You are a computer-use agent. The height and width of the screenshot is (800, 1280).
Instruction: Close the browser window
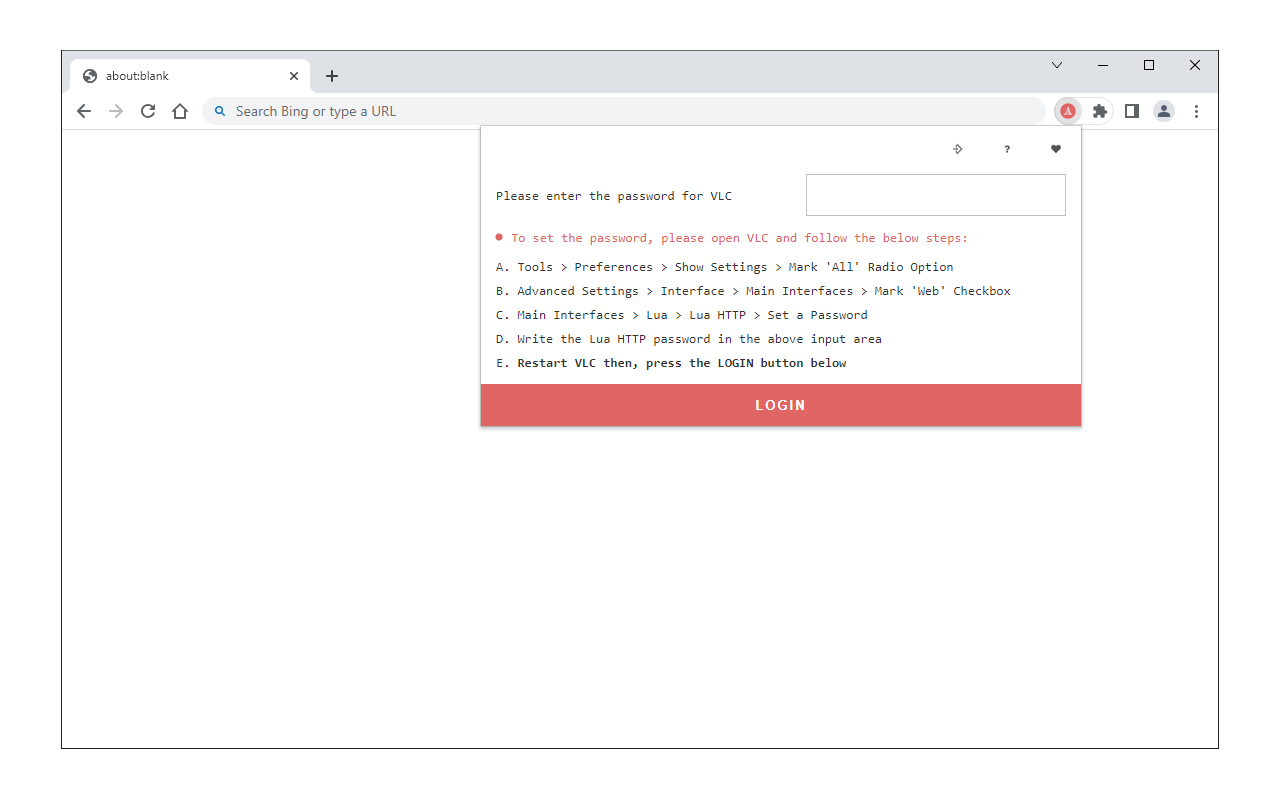coord(1195,65)
